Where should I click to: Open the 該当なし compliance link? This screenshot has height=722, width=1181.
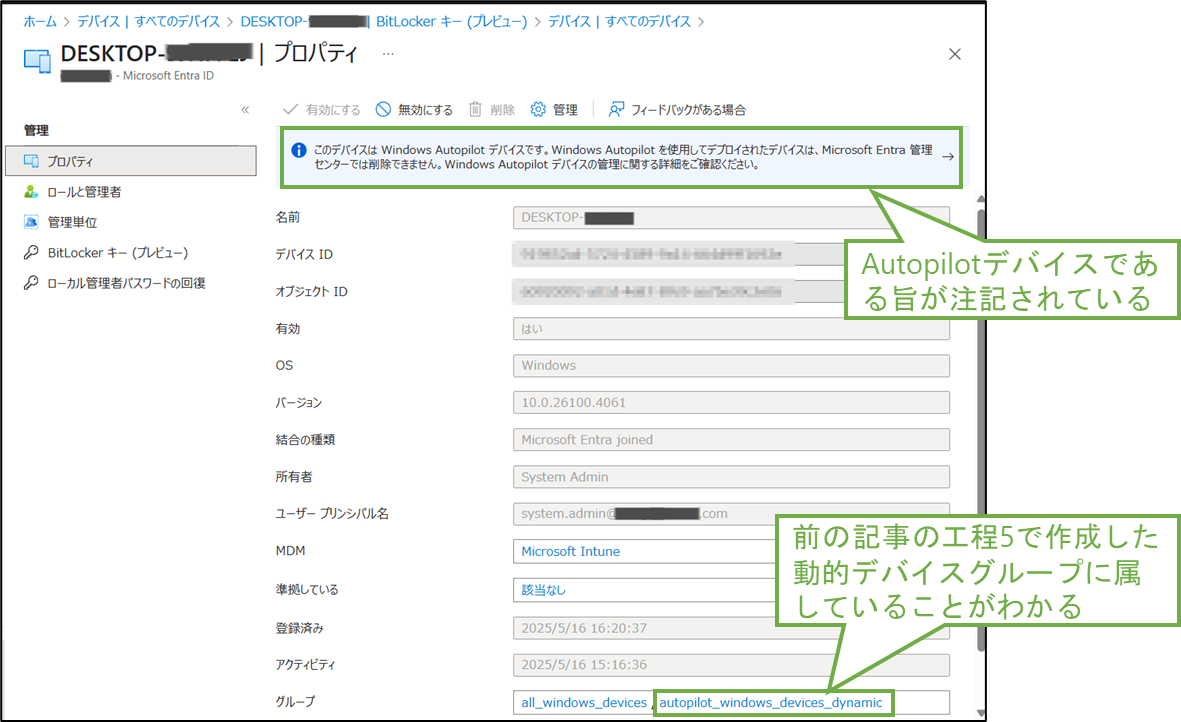tap(543, 590)
